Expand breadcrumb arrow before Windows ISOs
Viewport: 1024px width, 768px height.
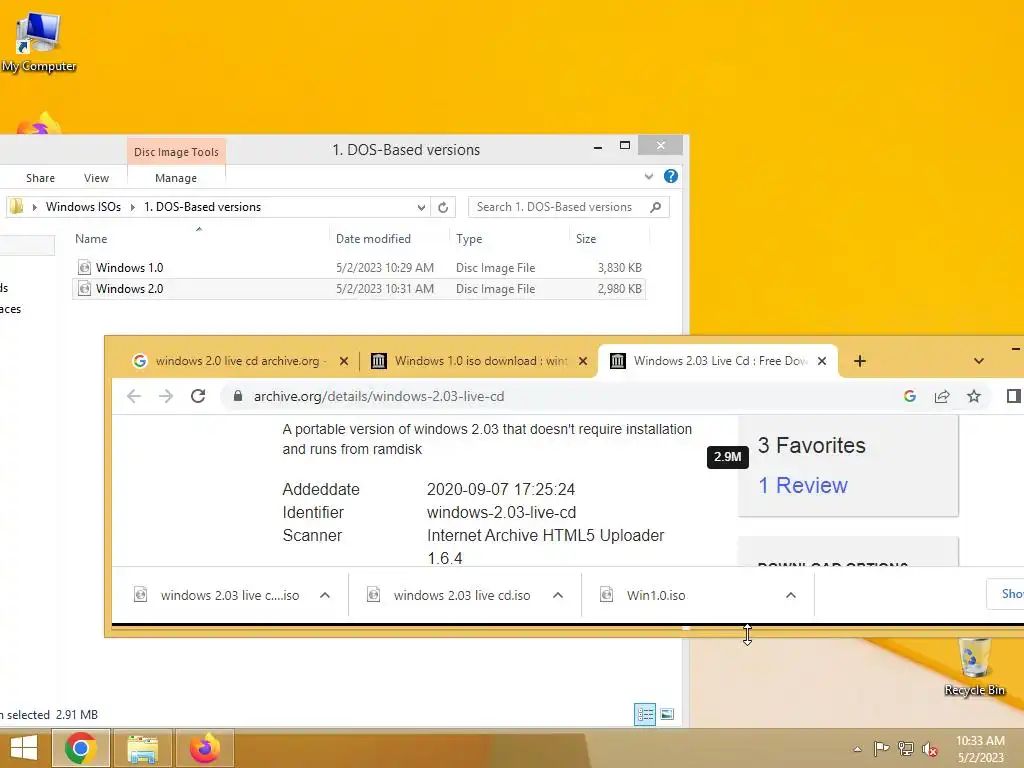click(x=35, y=207)
